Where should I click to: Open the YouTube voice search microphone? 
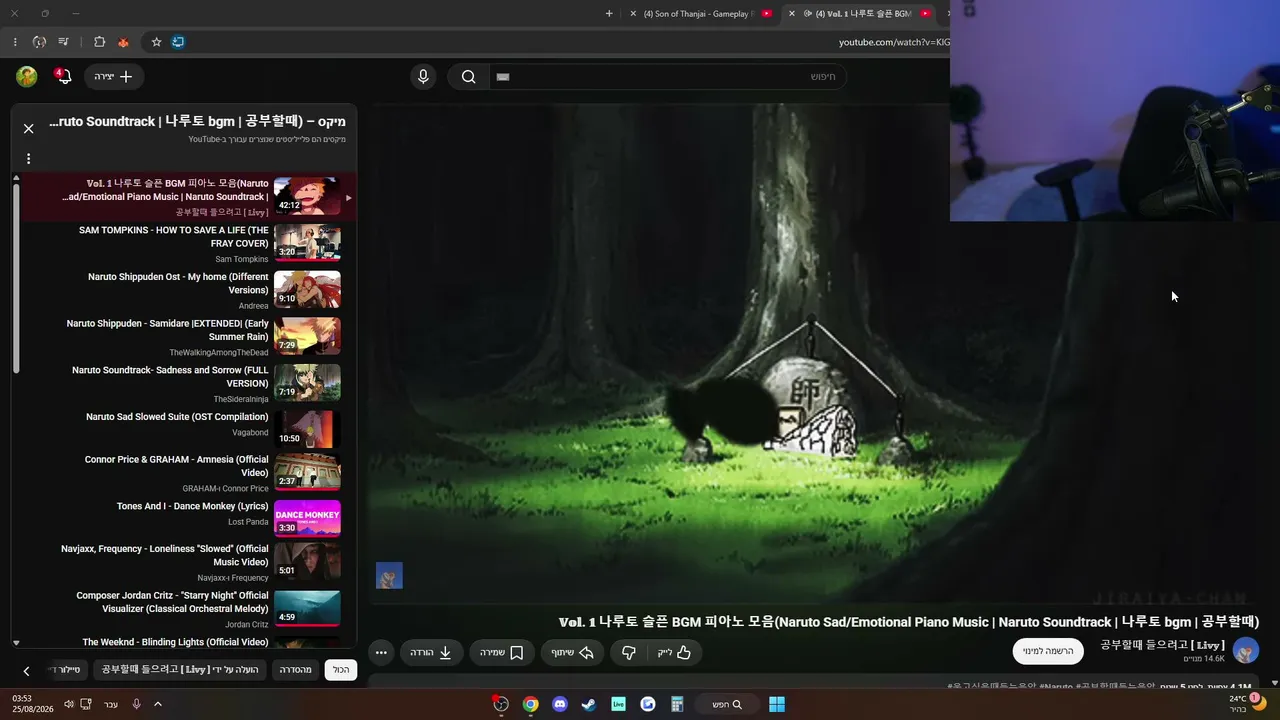coord(423,77)
